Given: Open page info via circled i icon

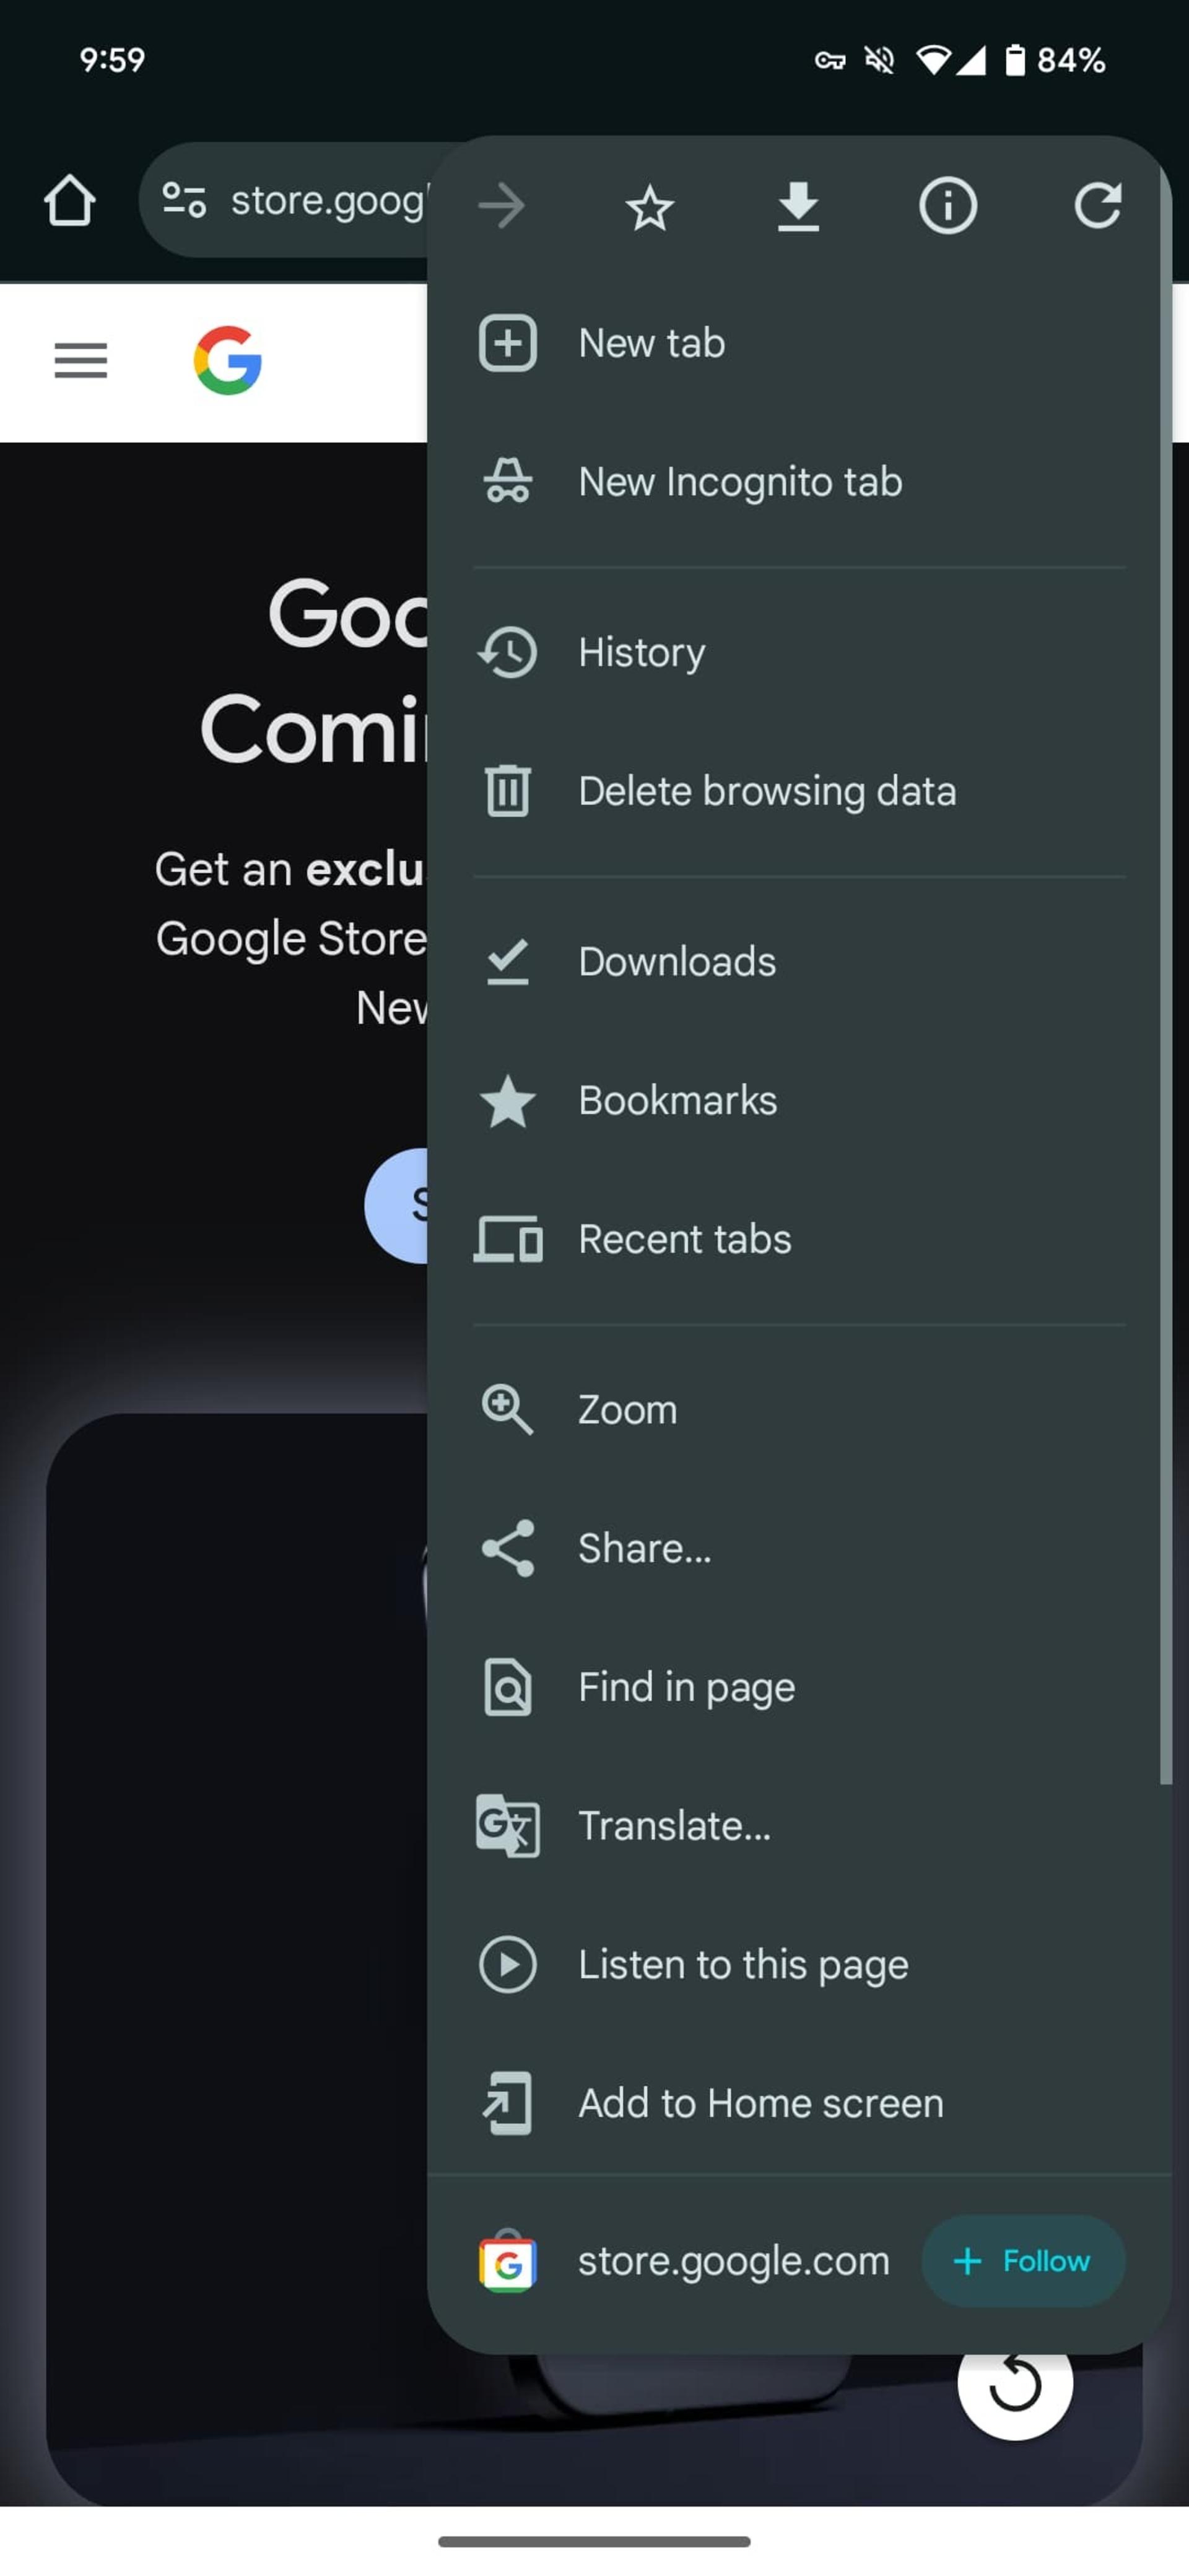Looking at the screenshot, I should pyautogui.click(x=947, y=206).
